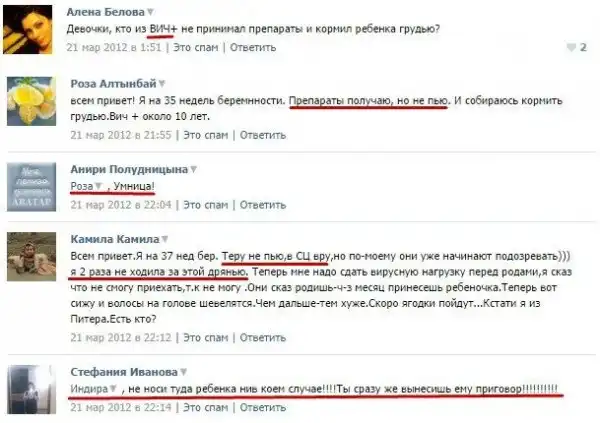
Task: Expand dropdown arrow next to Роза Алтынбай
Action: pyautogui.click(x=162, y=83)
